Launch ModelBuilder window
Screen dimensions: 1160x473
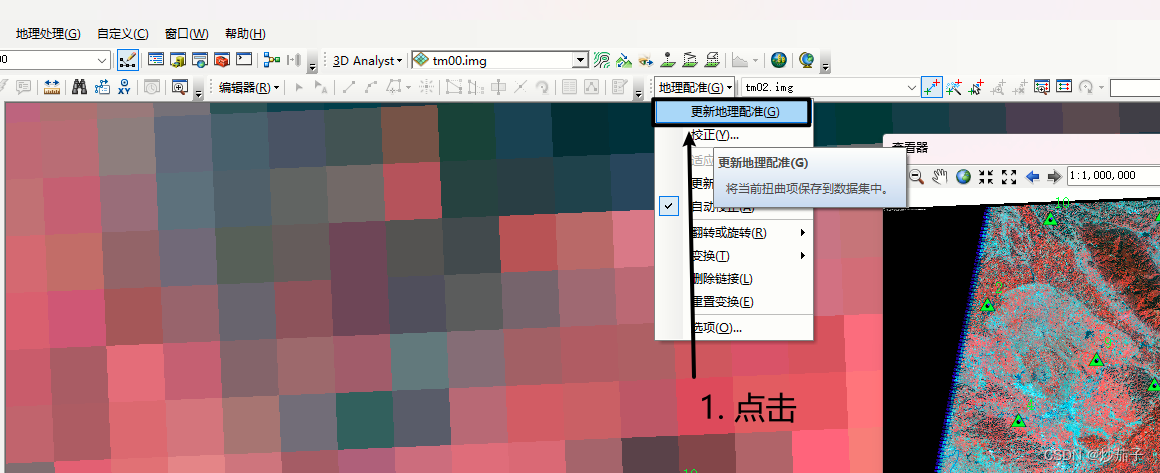pos(272,60)
